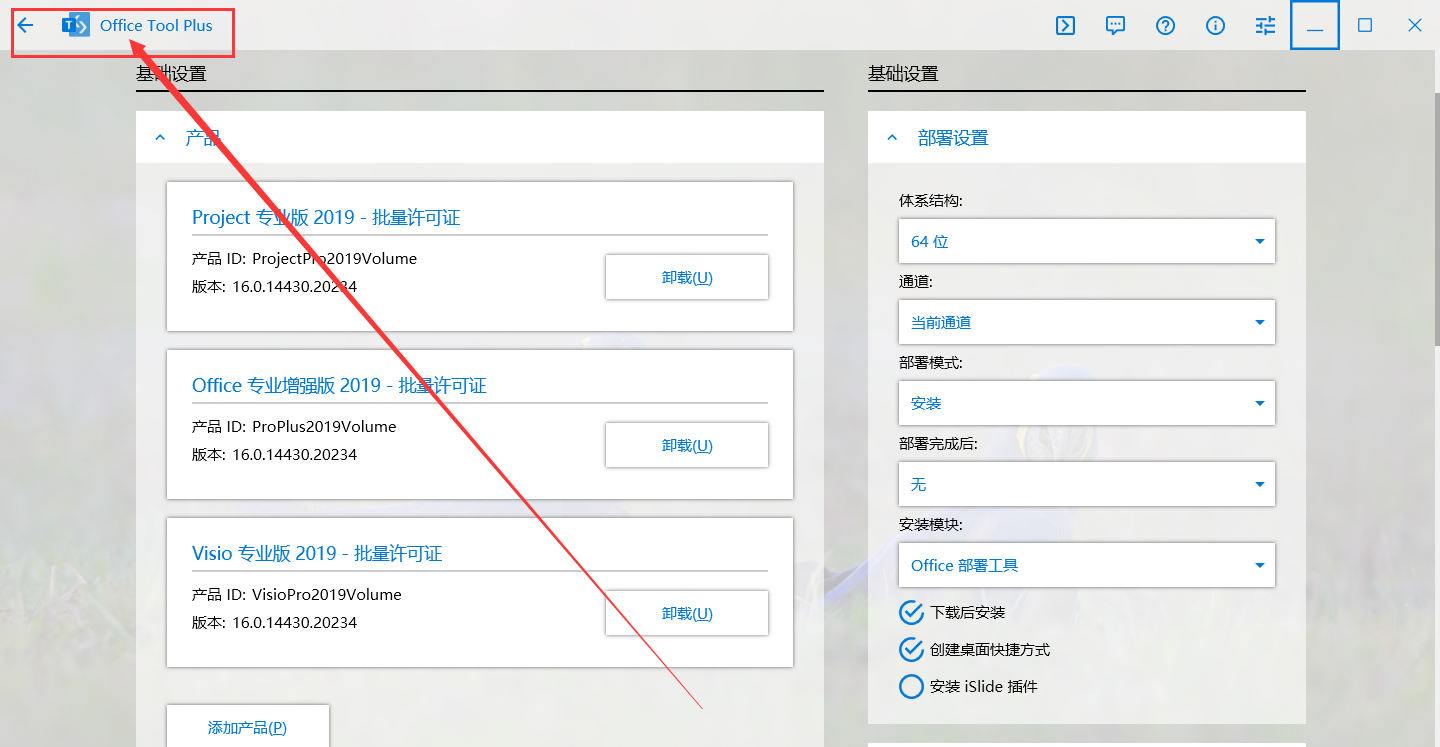Click Project 专业版 2019 - 批量许可证 title
Screen dimensions: 1440x747
(326, 217)
